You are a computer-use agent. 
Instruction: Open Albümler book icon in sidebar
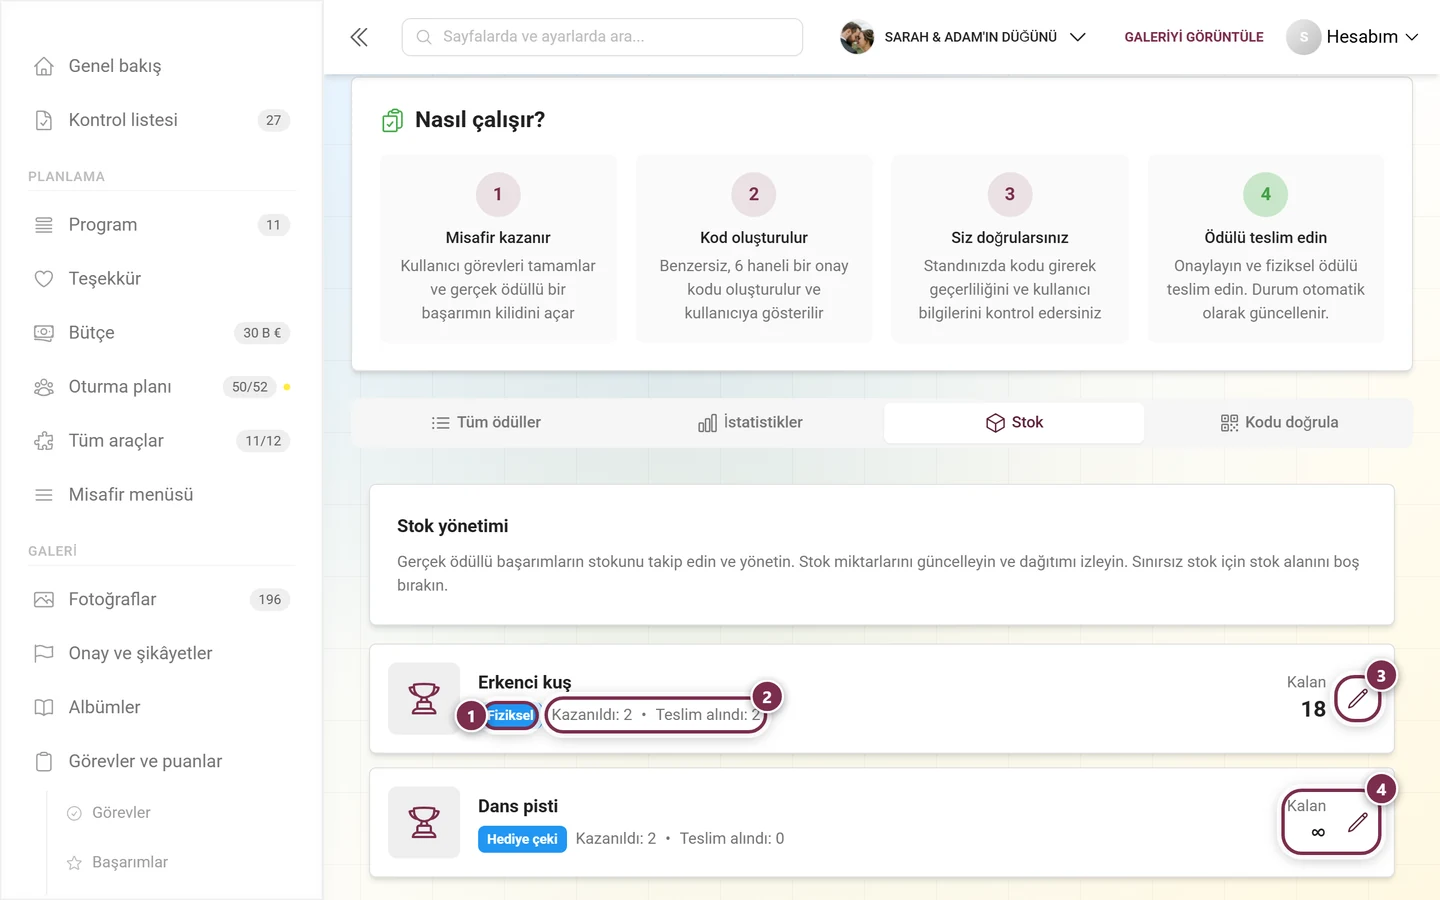(x=44, y=708)
